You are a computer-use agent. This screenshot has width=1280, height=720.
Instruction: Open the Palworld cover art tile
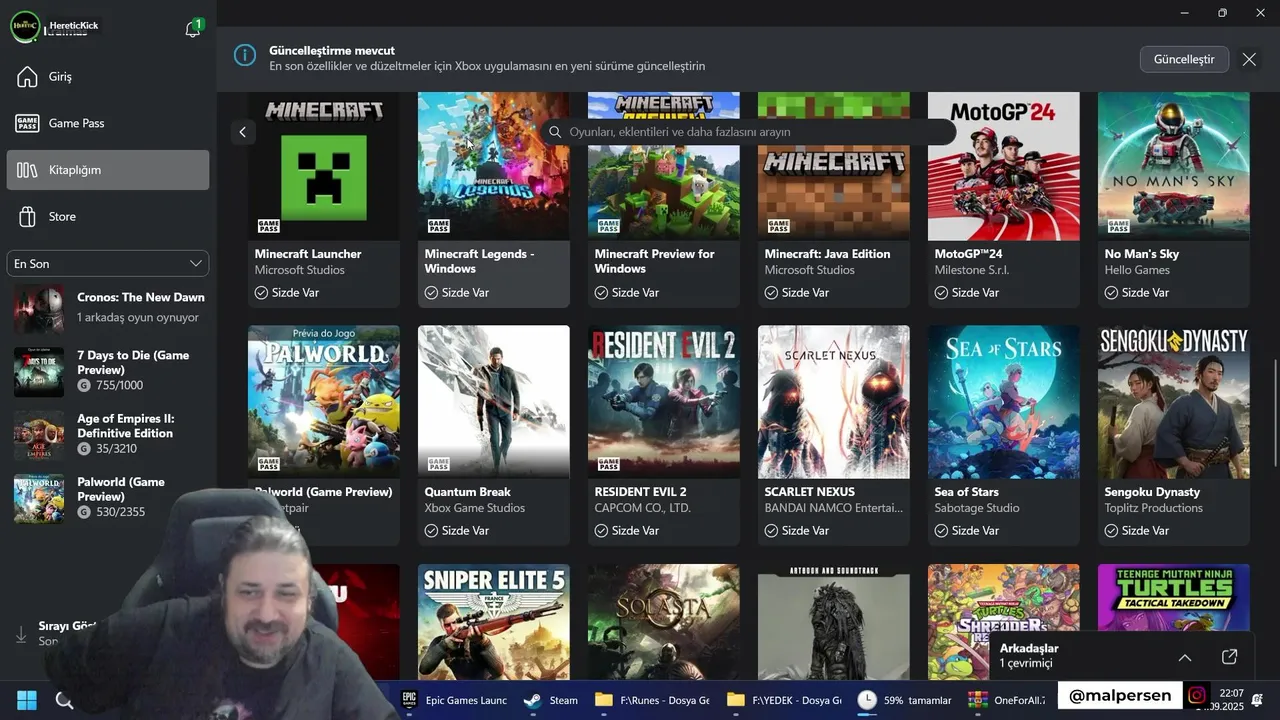[x=324, y=402]
